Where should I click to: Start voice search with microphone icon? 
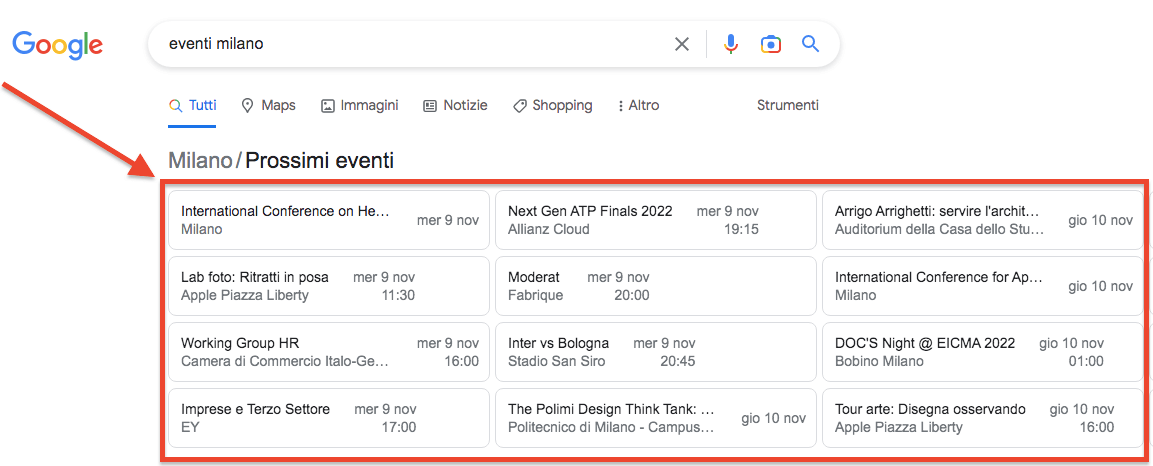click(731, 44)
